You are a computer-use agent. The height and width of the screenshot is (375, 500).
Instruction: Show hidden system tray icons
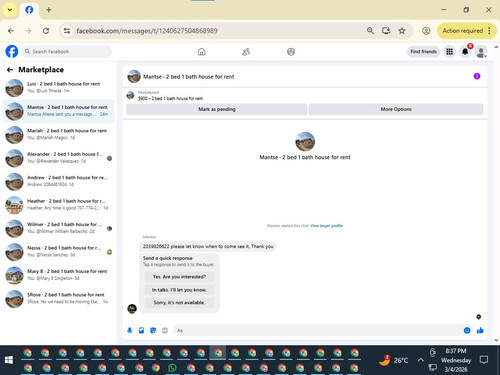[x=421, y=360]
